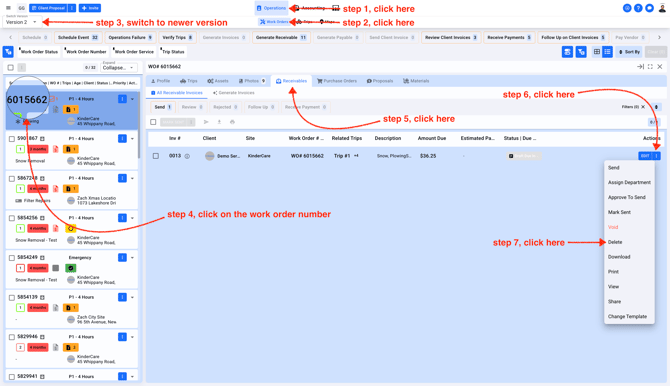Select work order 5867248 checkbox

(x=12, y=179)
